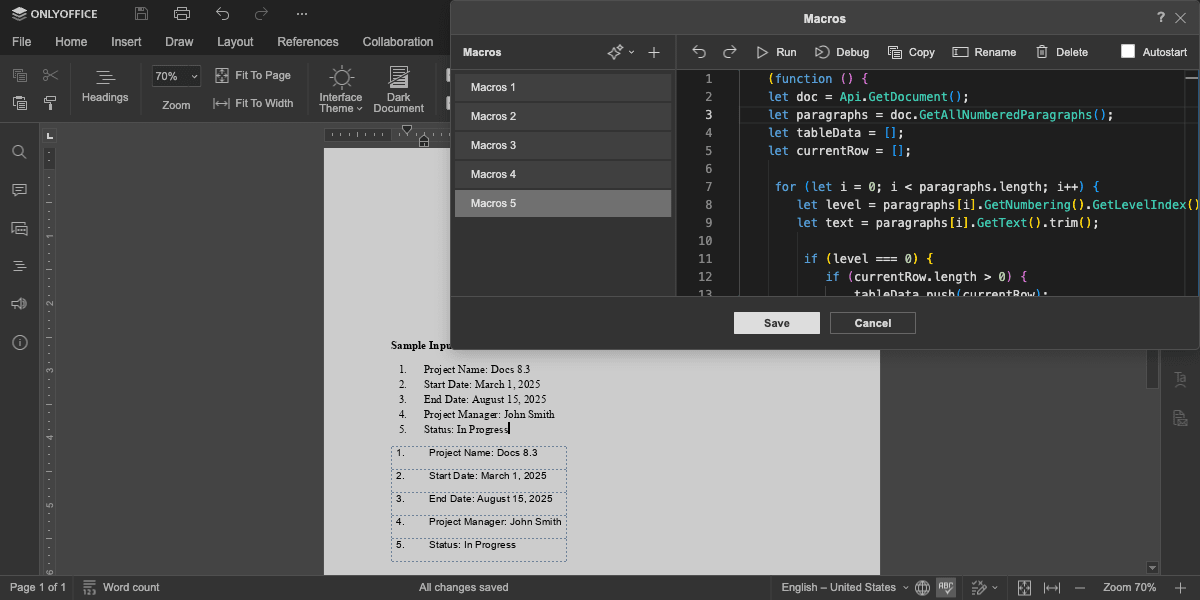Click the Print icon in title bar
Image resolution: width=1200 pixels, height=600 pixels.
click(x=182, y=14)
